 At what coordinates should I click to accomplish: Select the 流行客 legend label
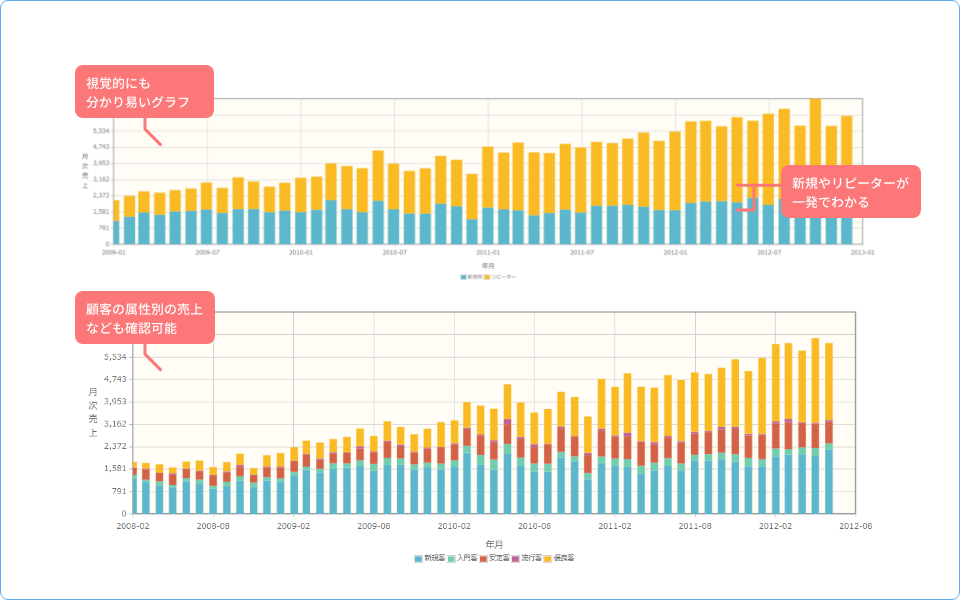(531, 558)
